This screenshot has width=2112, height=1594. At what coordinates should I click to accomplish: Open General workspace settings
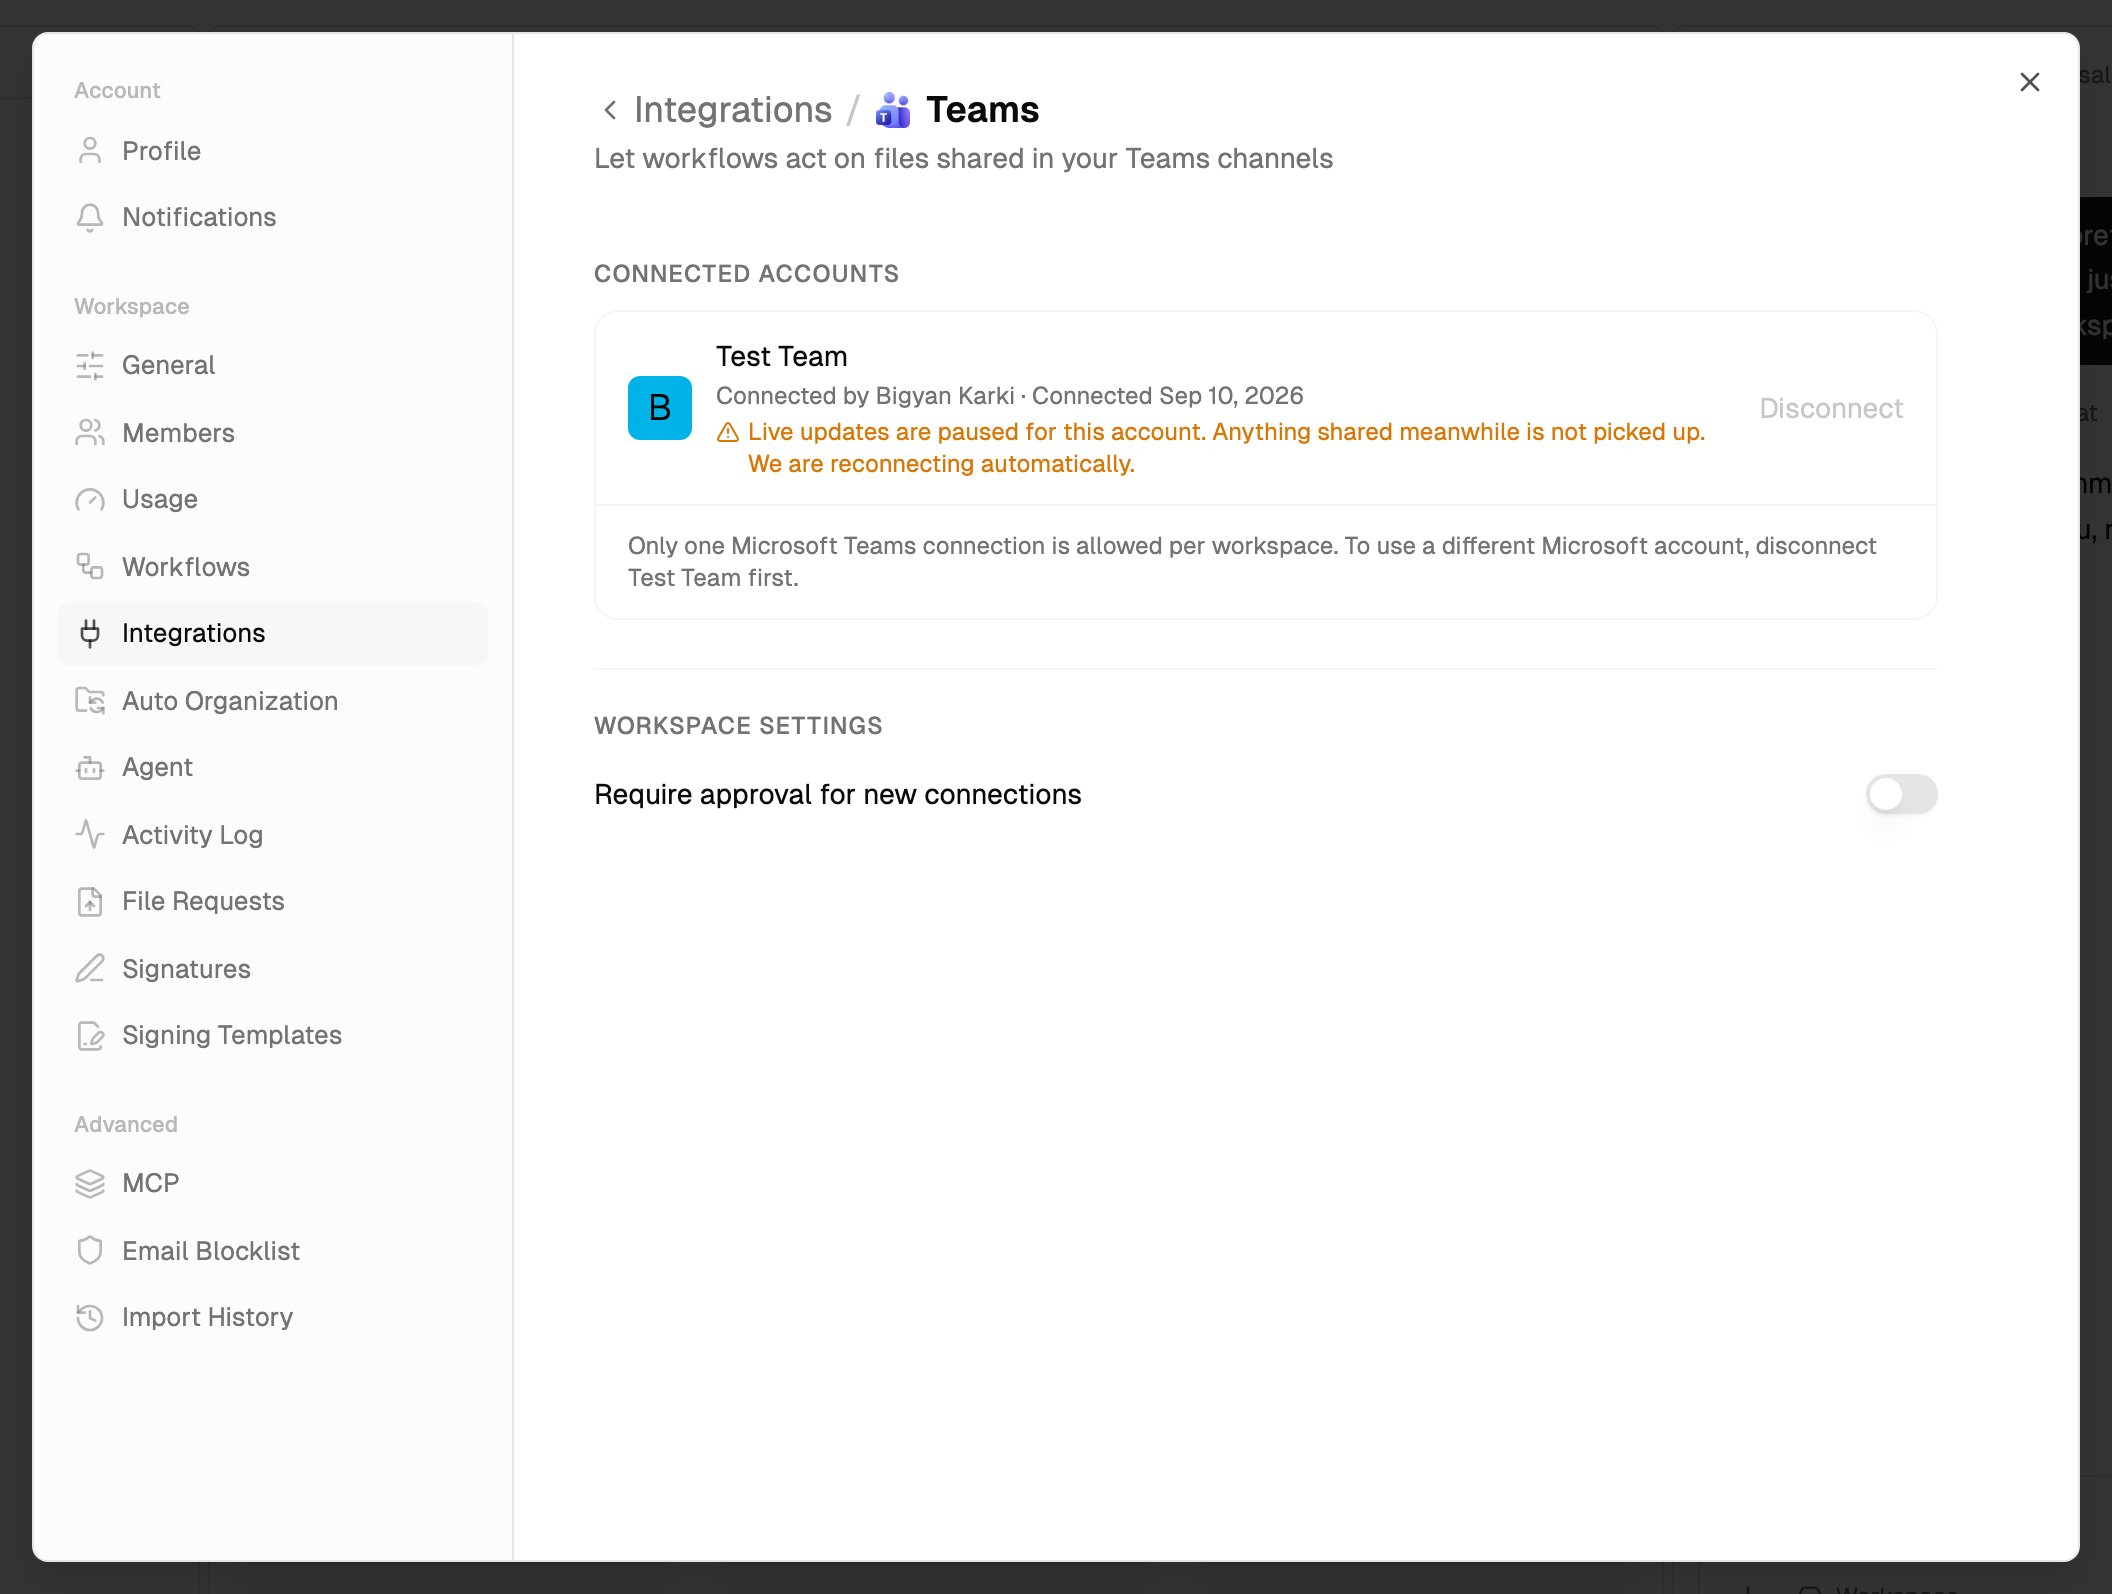coord(272,365)
